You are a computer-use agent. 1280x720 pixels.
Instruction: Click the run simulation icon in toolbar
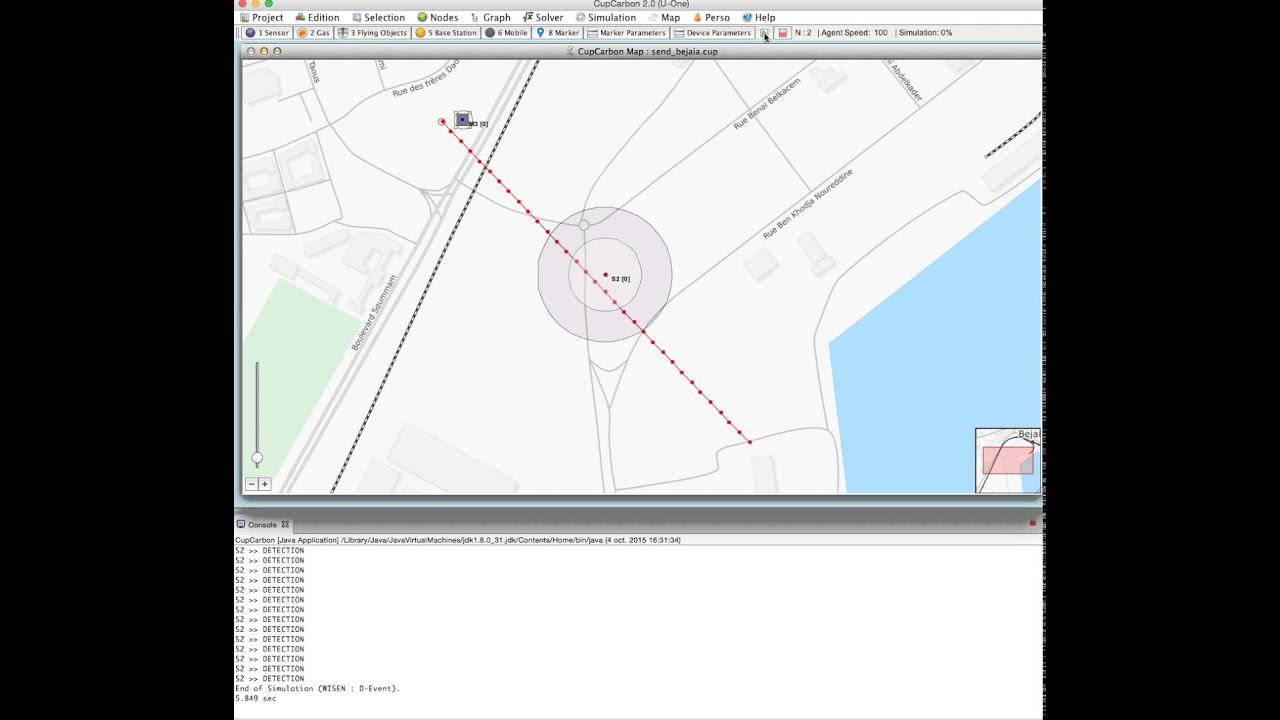pyautogui.click(x=763, y=33)
